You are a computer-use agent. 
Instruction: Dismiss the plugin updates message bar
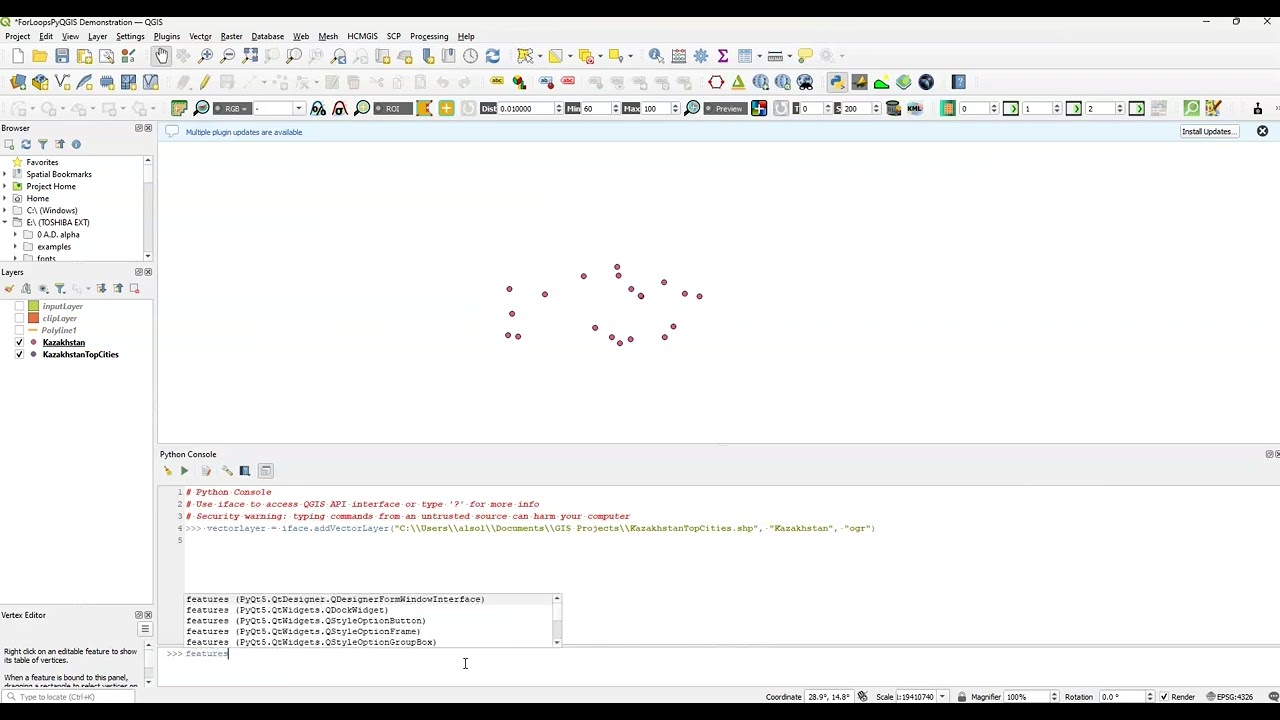(x=1262, y=131)
